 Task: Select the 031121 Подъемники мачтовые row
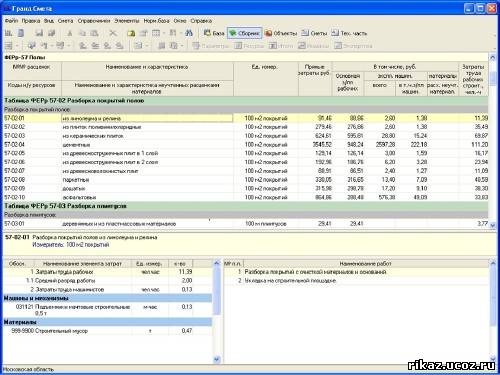[107, 310]
